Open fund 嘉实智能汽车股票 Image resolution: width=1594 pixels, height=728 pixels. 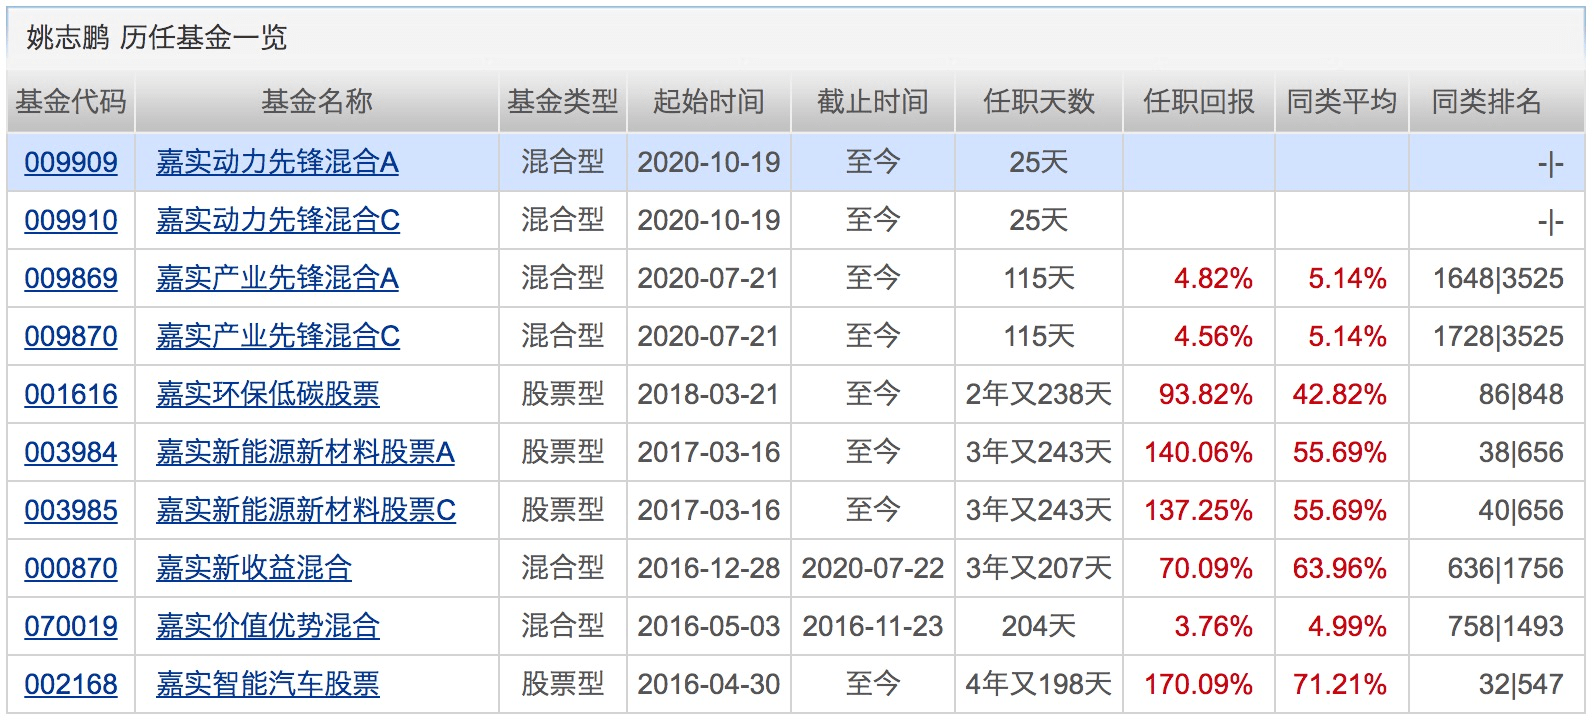[268, 684]
